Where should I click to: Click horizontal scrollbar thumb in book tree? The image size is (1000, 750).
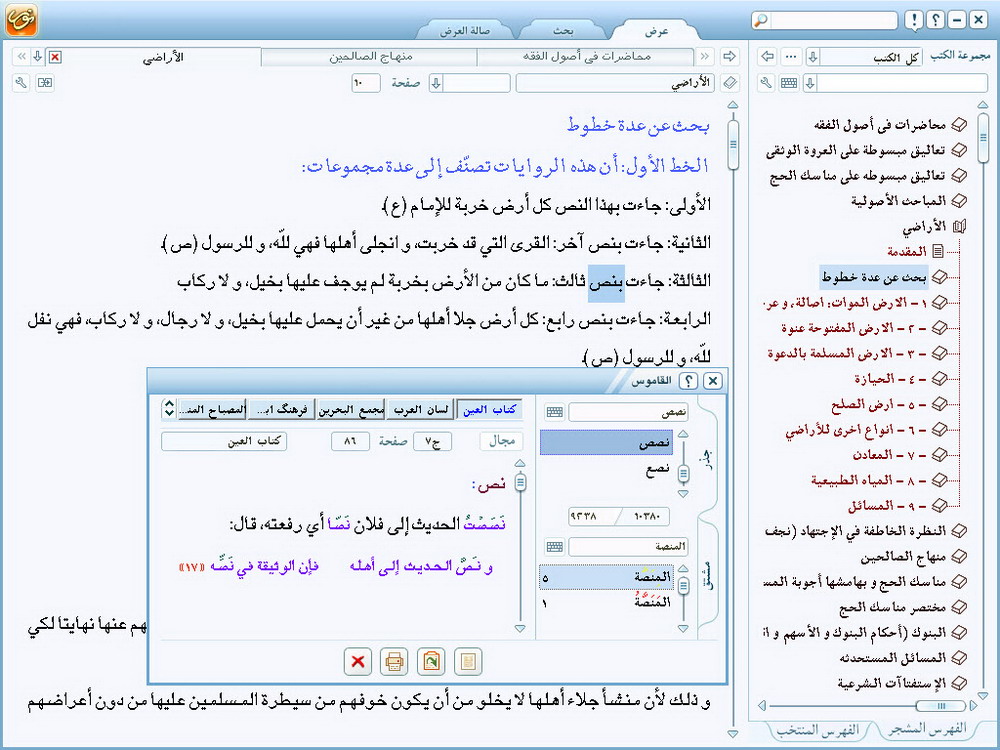click(940, 705)
